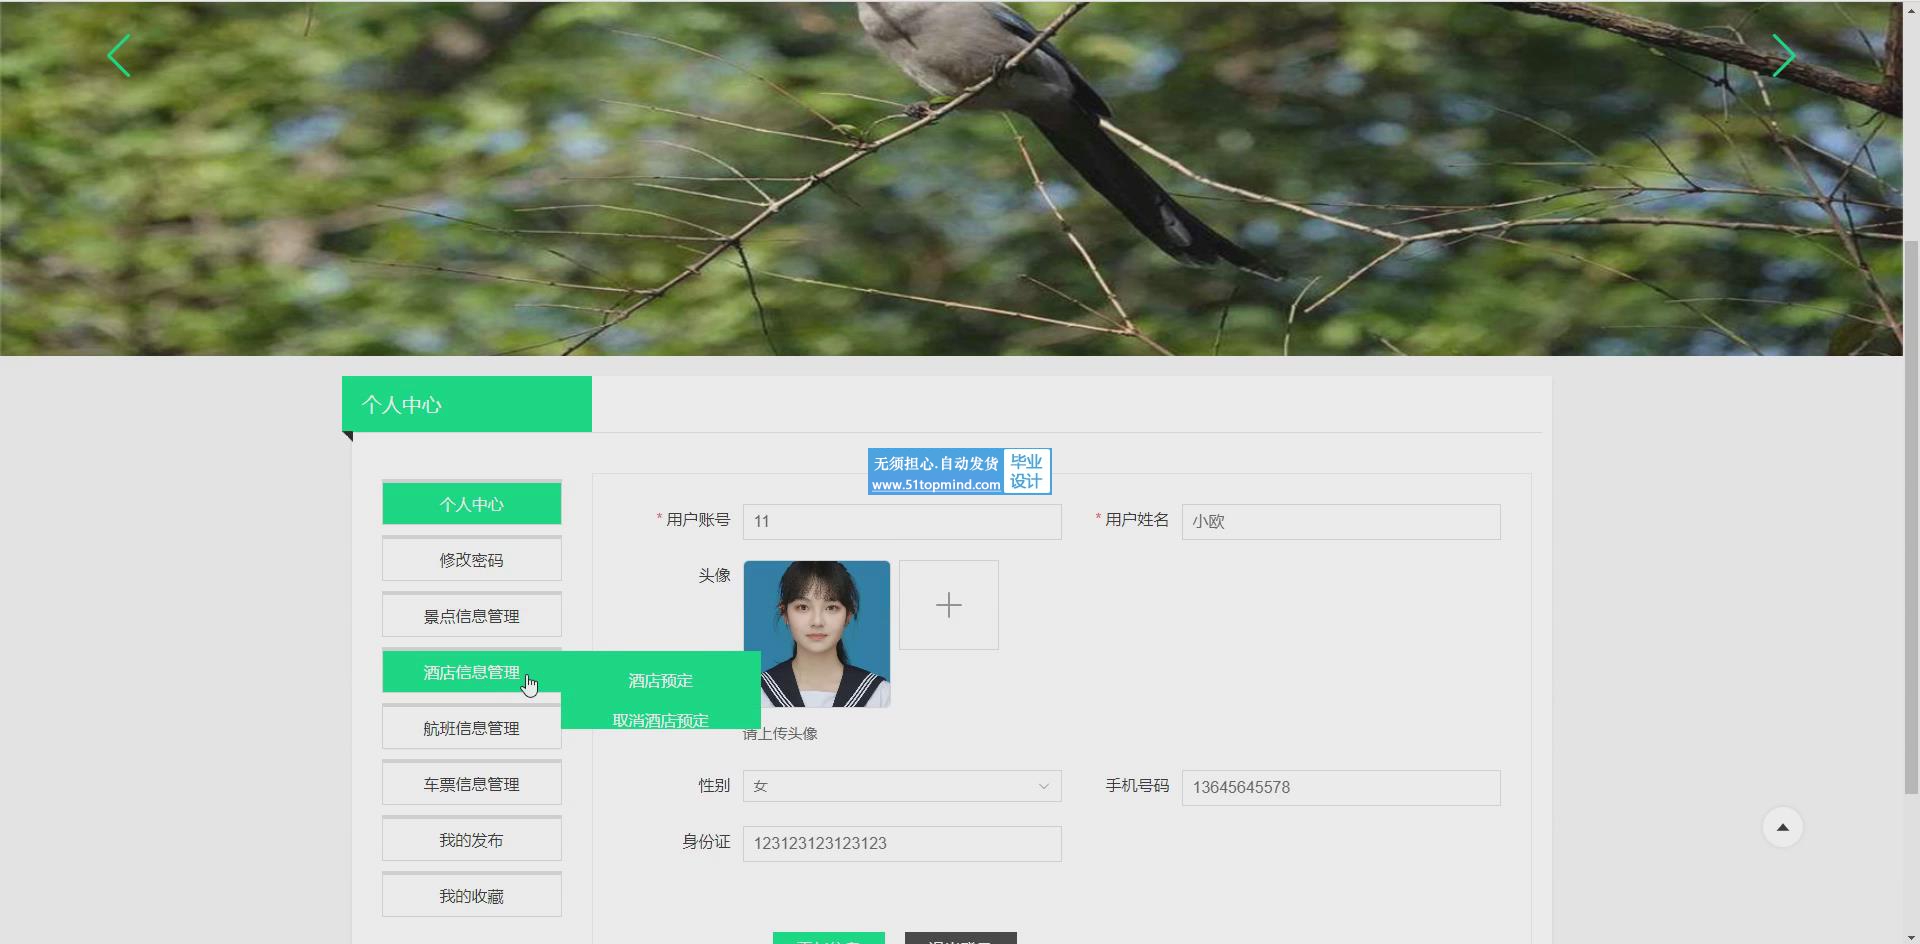Open 车票信息管理 in the sidebar

pos(471,784)
